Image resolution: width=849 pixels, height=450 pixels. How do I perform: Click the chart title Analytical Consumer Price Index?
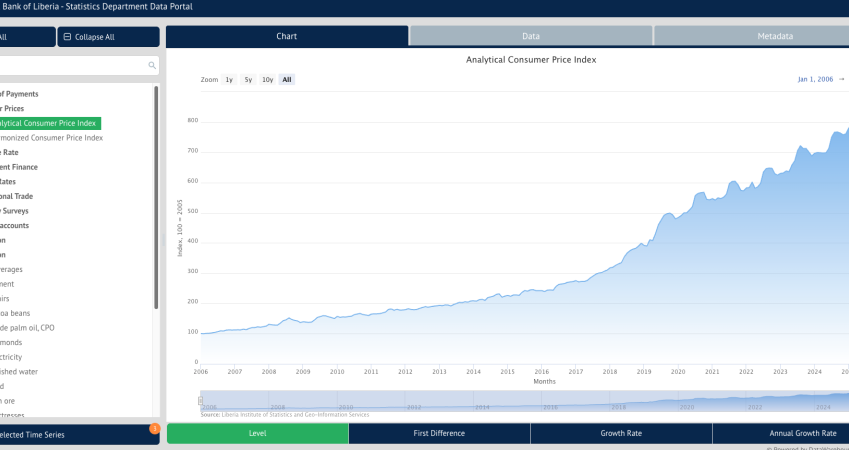[x=531, y=60]
